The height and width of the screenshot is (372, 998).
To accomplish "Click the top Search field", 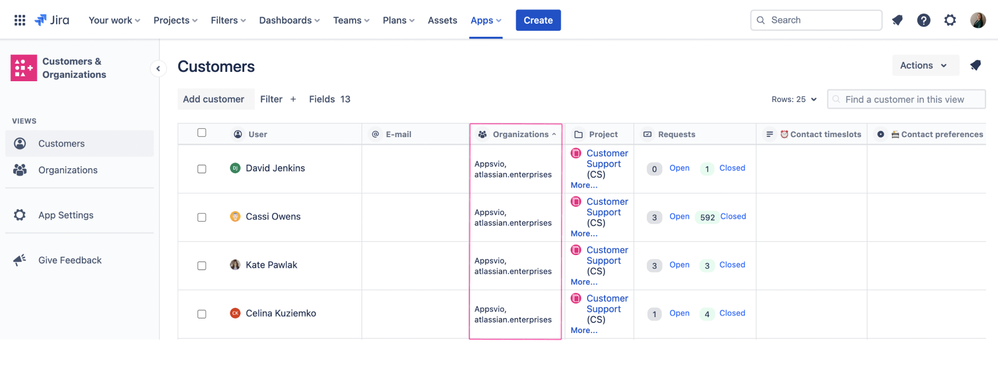I will (817, 20).
